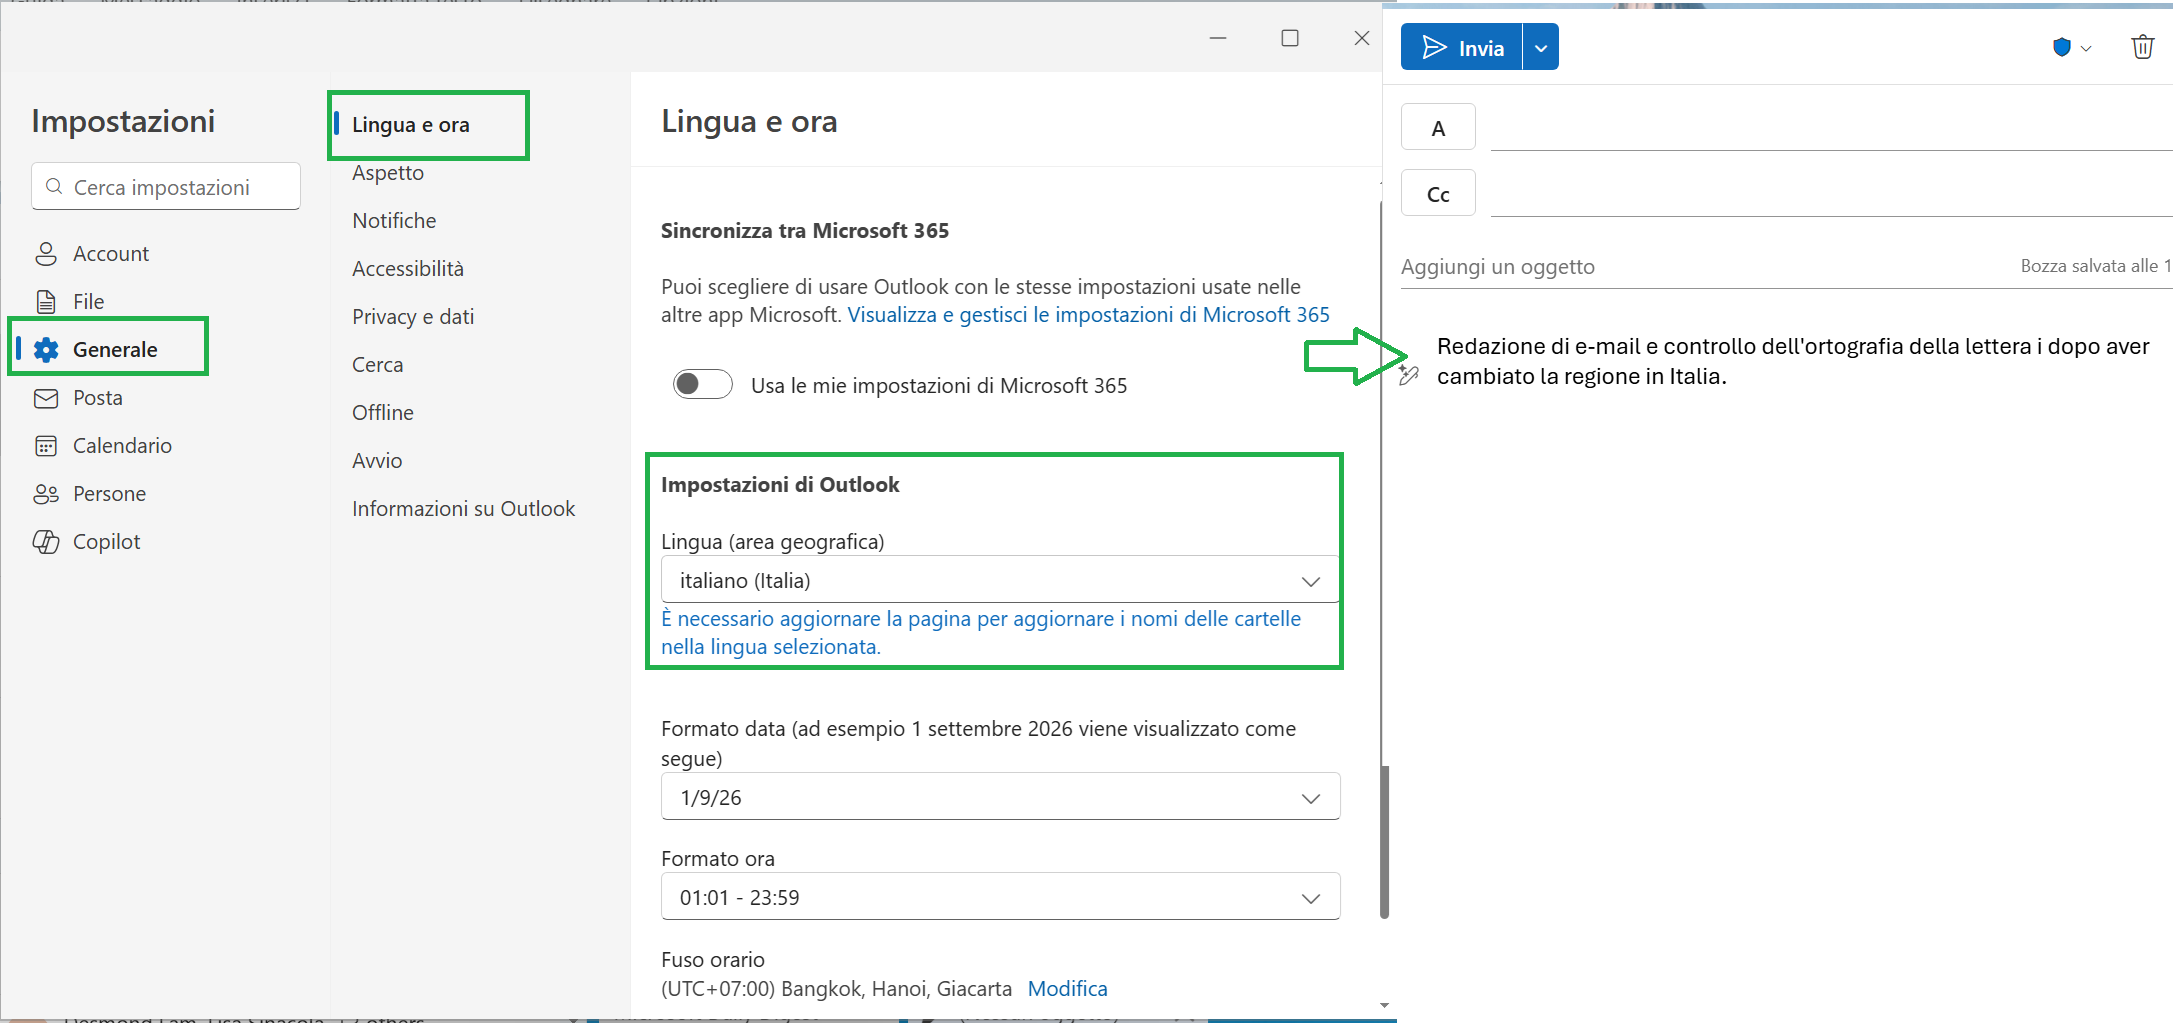
Task: Click the Aggiungi un oggetto subject field
Action: (1700, 267)
